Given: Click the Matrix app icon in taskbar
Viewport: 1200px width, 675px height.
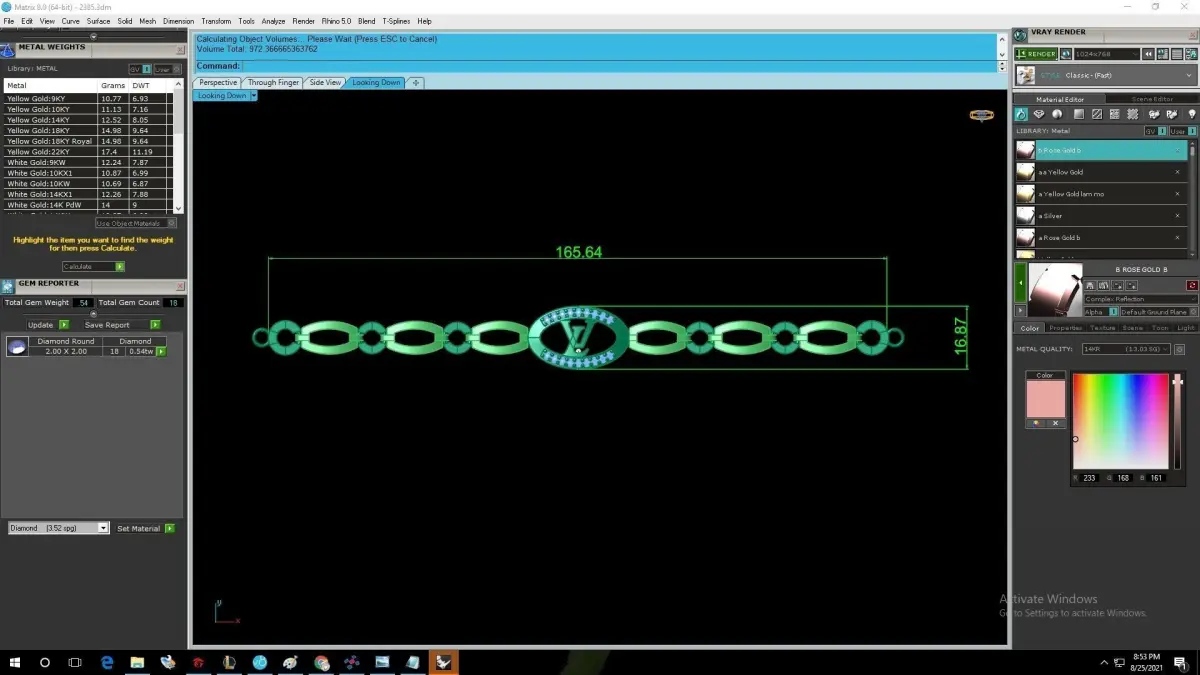Looking at the screenshot, I should [x=443, y=662].
